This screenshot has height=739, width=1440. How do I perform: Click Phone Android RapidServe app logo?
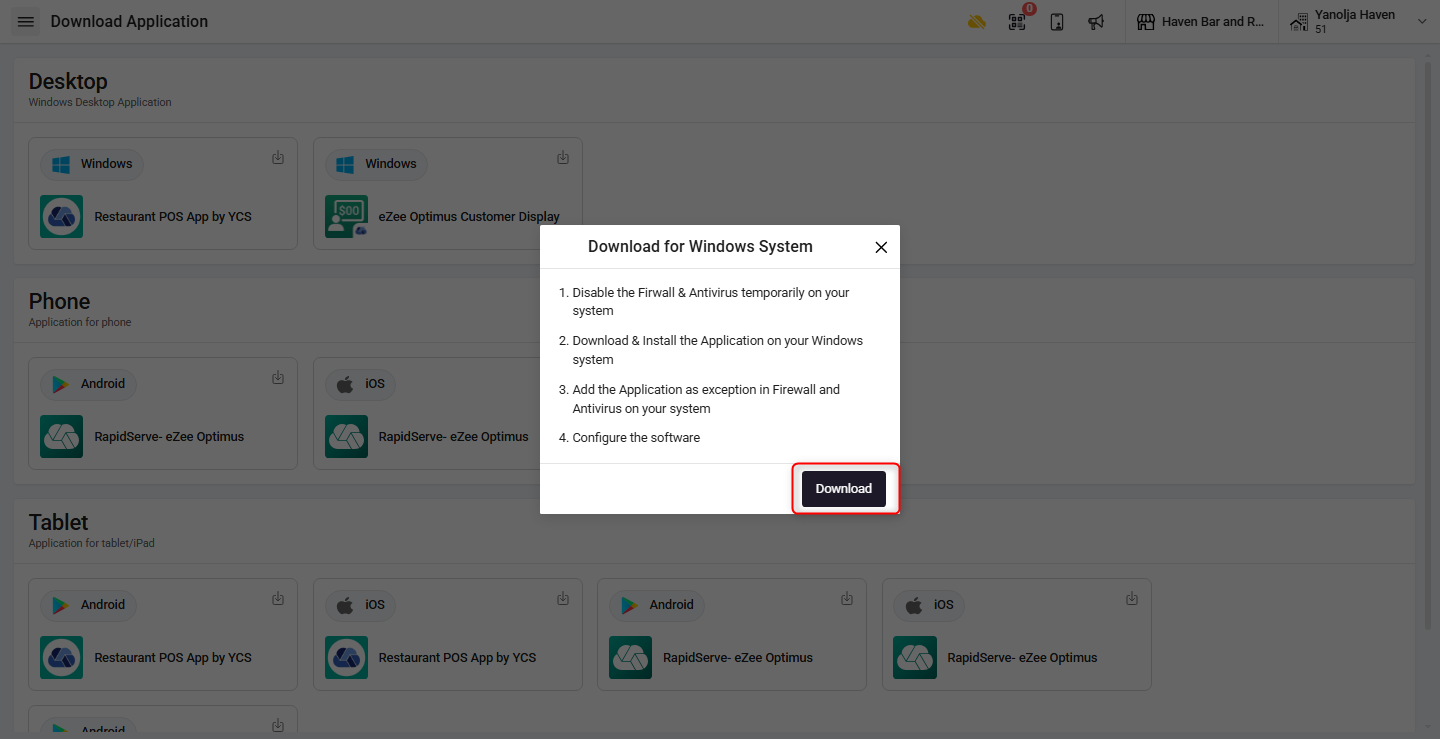[61, 437]
